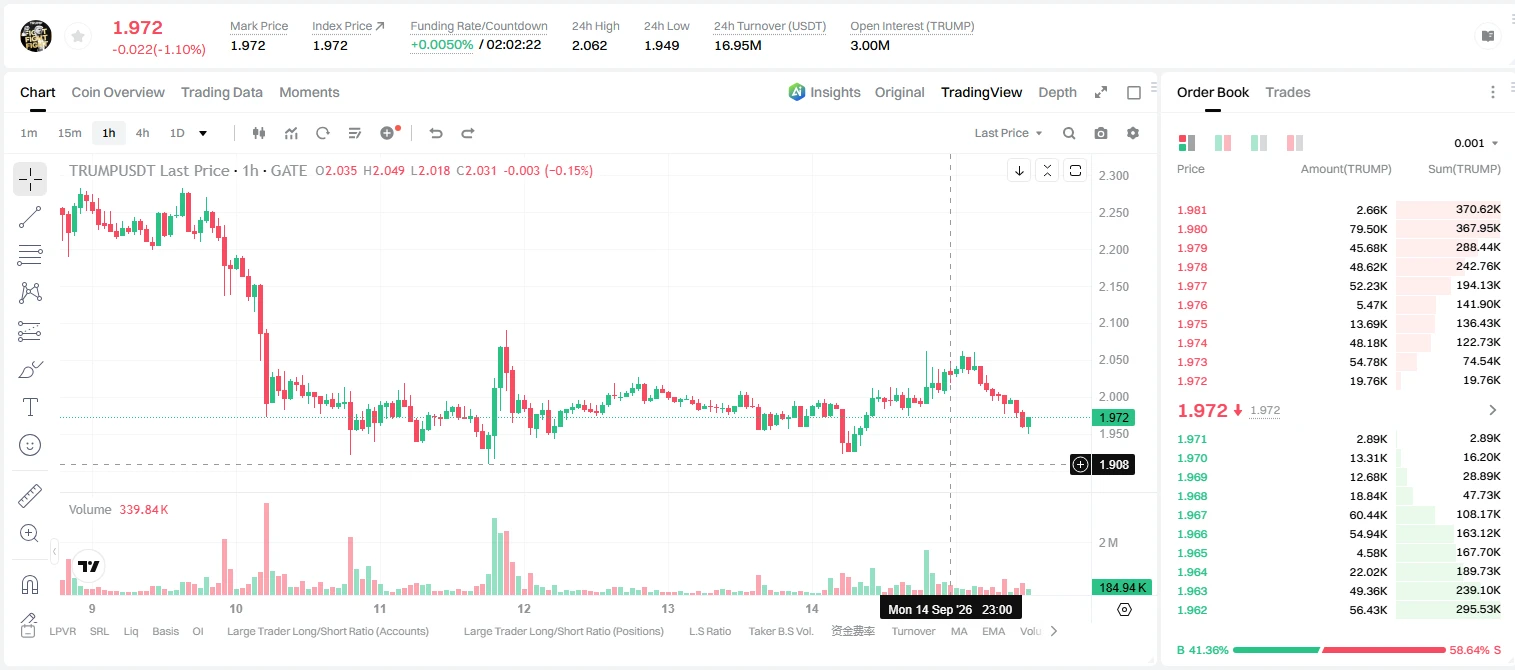Toggle the magnet snap mode
Image resolution: width=1515 pixels, height=670 pixels.
pyautogui.click(x=30, y=585)
